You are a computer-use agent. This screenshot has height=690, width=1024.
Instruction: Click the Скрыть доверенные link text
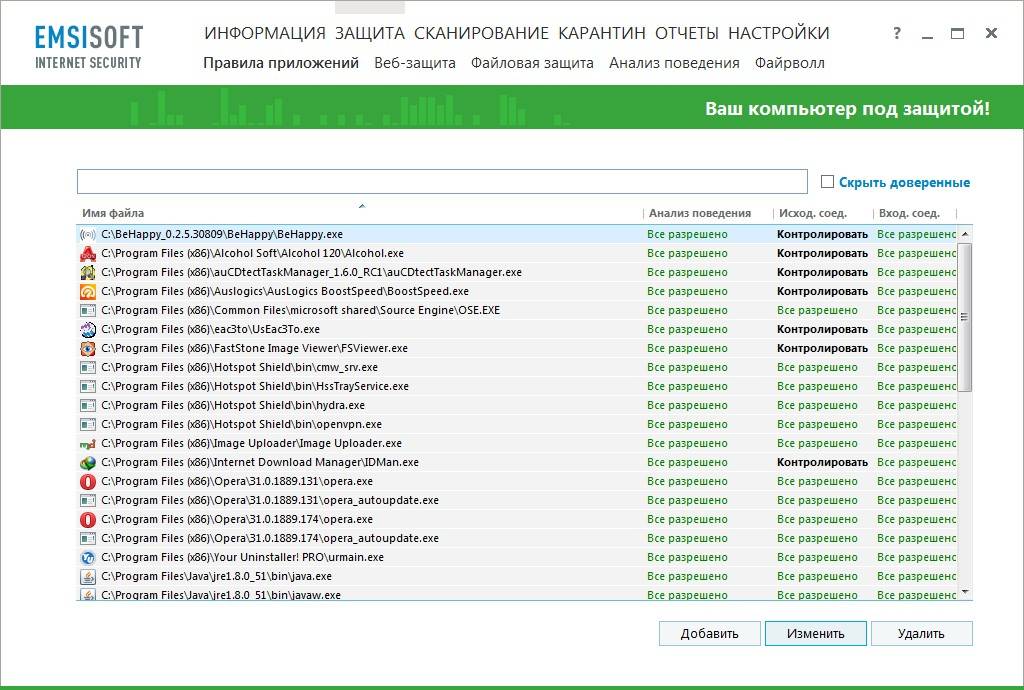(x=904, y=182)
